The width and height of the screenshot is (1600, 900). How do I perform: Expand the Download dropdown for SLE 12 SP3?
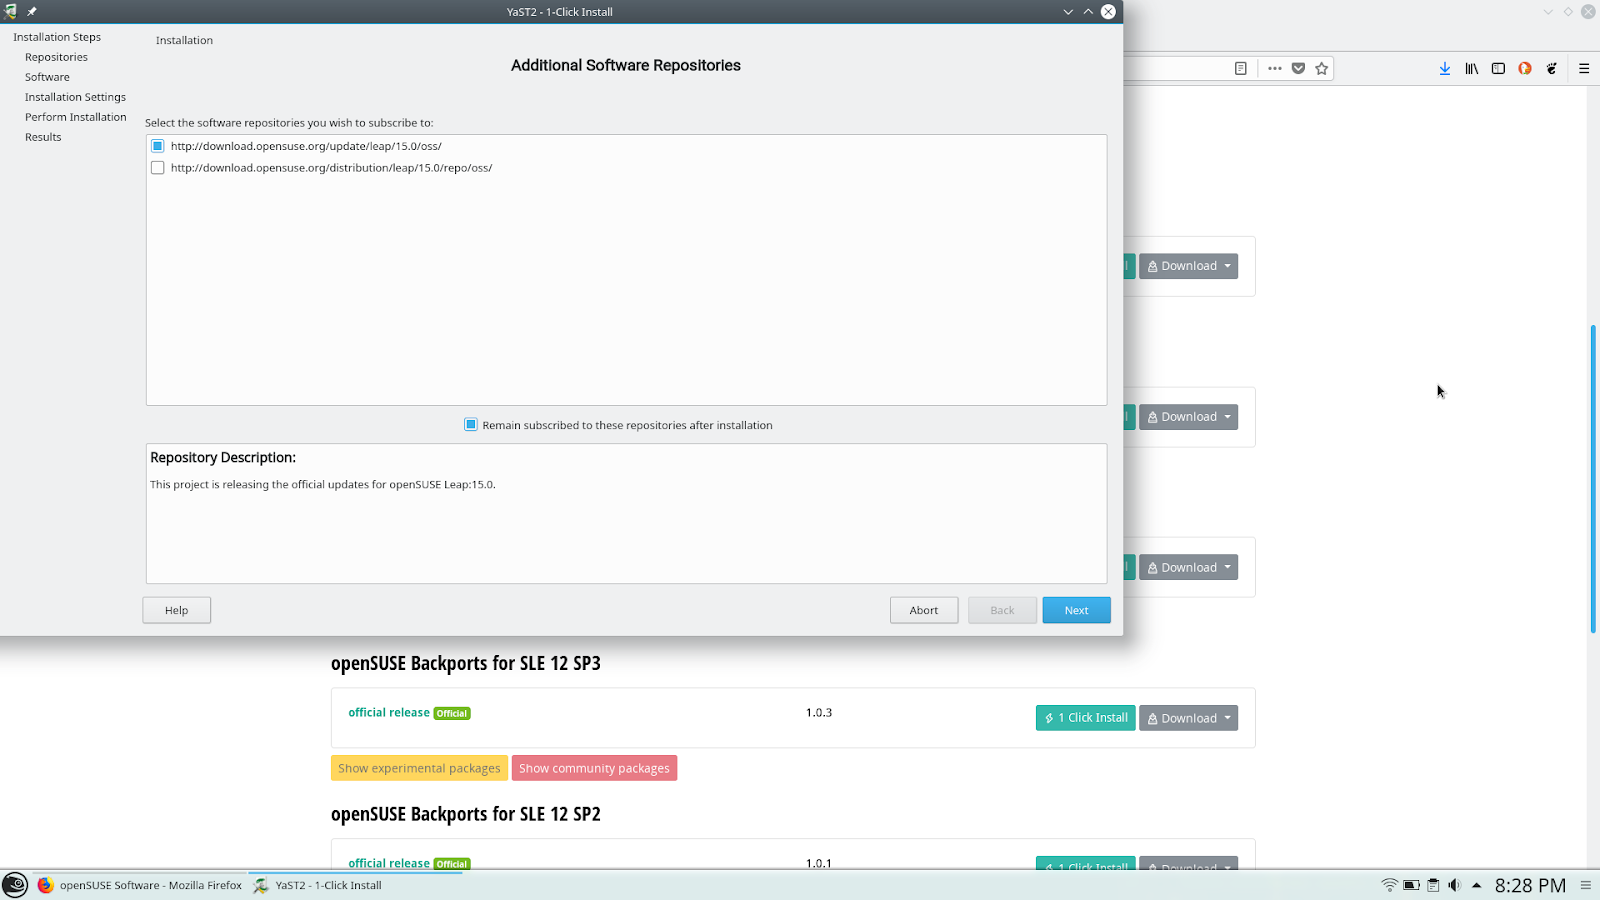[x=1188, y=718]
